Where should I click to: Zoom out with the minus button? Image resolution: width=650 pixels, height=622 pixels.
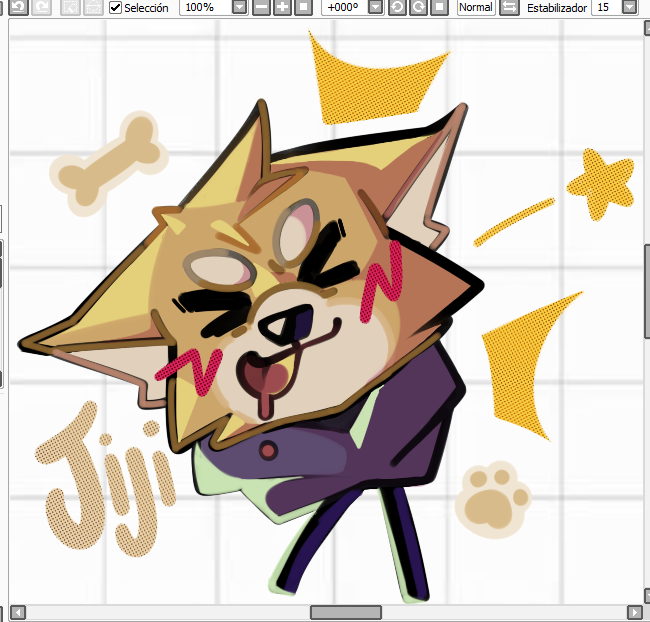pos(261,7)
